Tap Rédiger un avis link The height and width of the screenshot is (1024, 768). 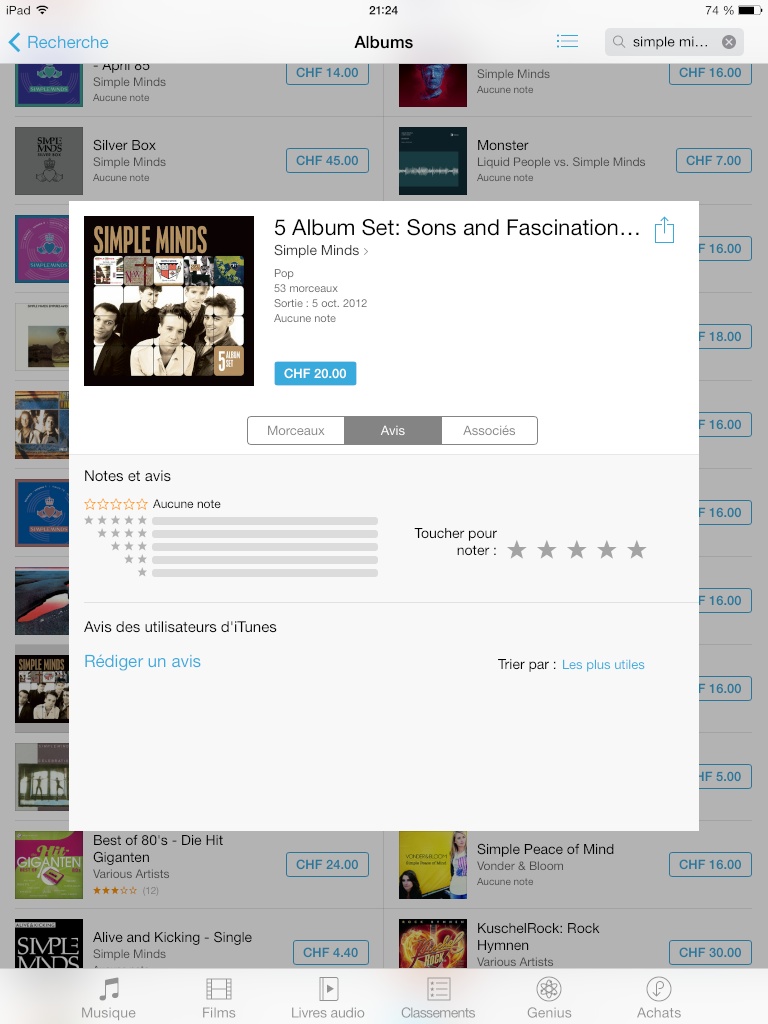pyautogui.click(x=142, y=662)
